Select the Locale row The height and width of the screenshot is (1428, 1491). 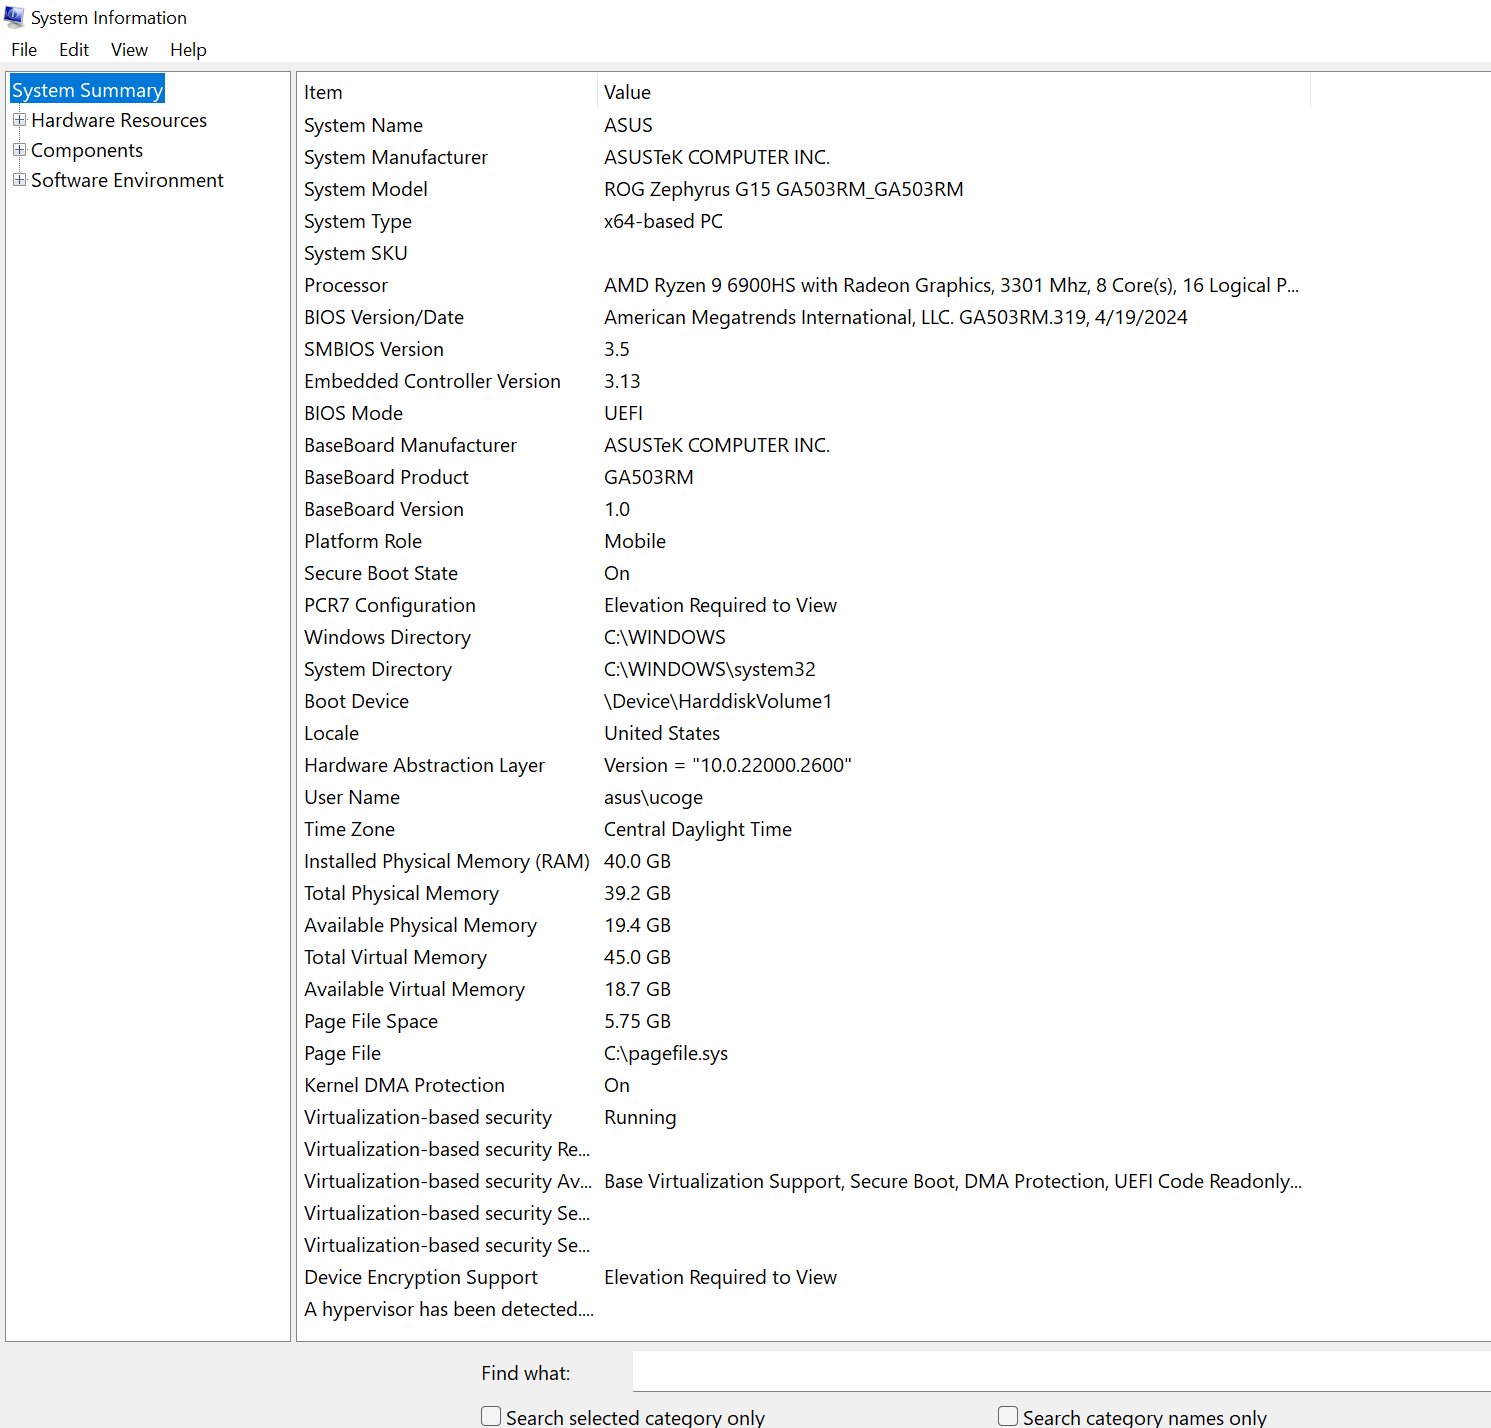coord(804,733)
